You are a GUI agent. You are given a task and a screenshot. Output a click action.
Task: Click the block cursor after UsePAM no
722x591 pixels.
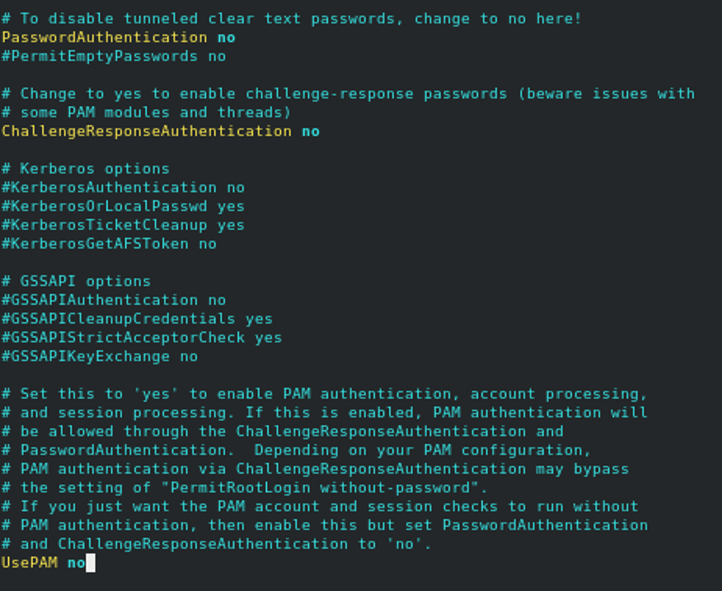pos(91,563)
